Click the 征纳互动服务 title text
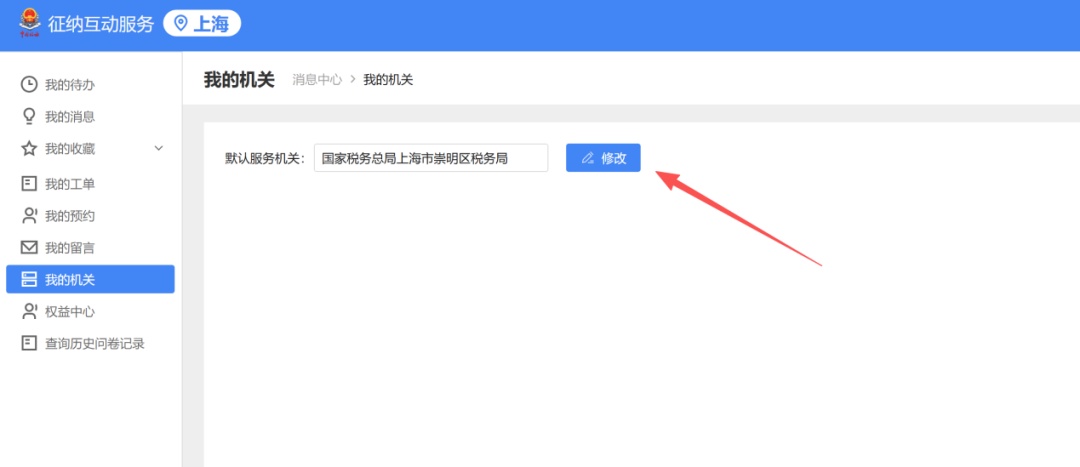The width and height of the screenshot is (1080, 467). [x=101, y=24]
